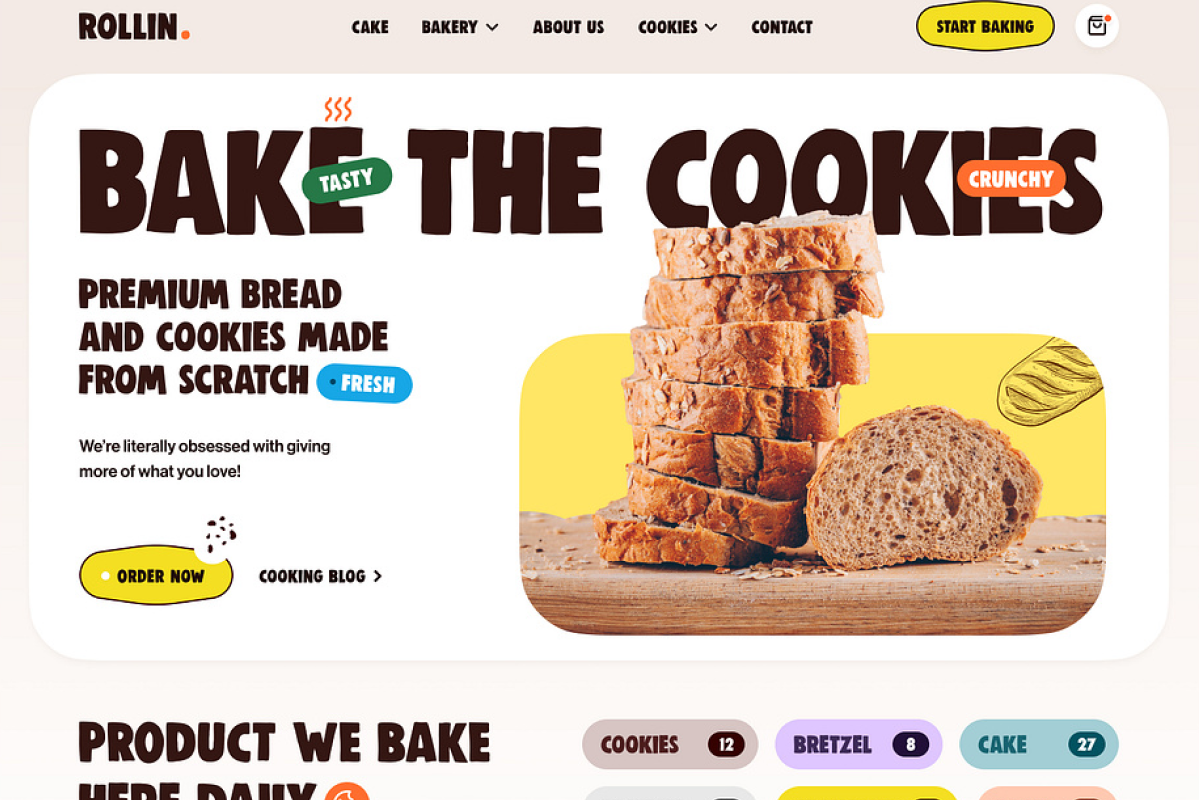Select the purple Bretzel category pill

coord(859,745)
